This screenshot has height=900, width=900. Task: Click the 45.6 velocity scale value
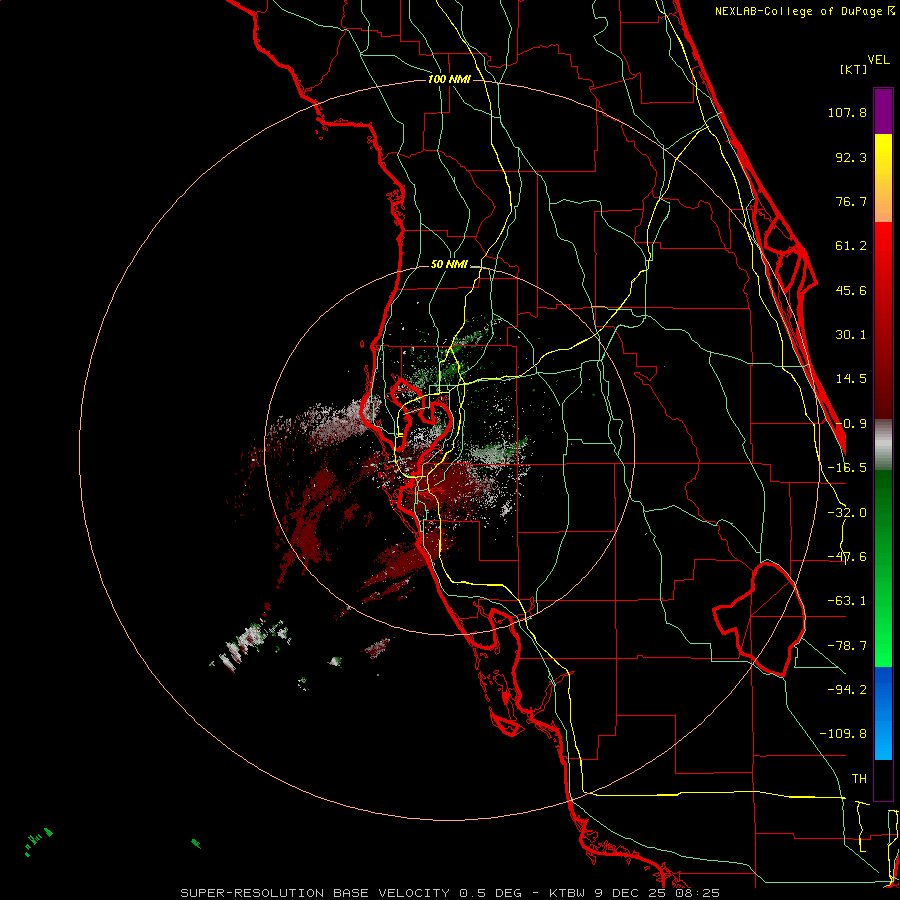click(851, 290)
